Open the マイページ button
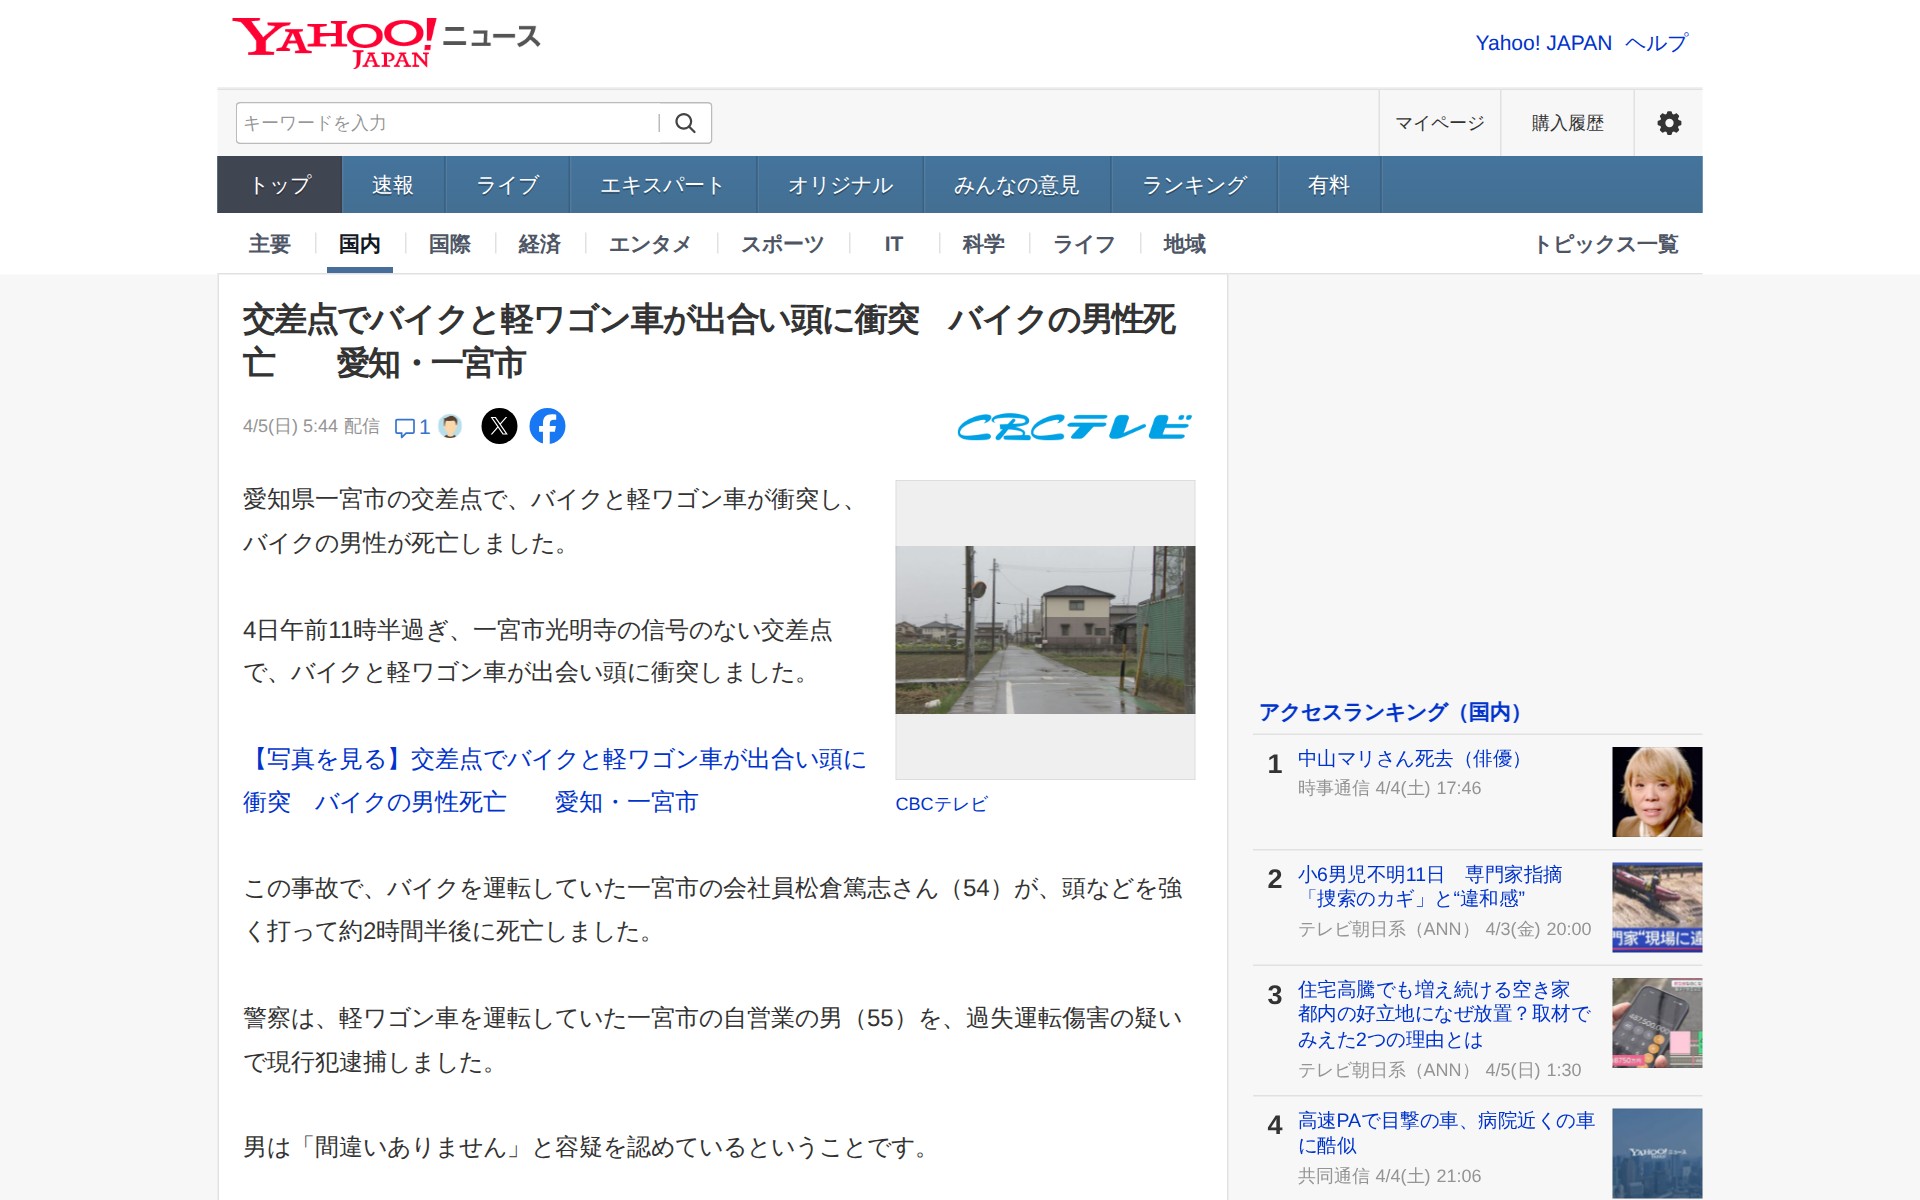The height and width of the screenshot is (1200, 1920). tap(1439, 123)
